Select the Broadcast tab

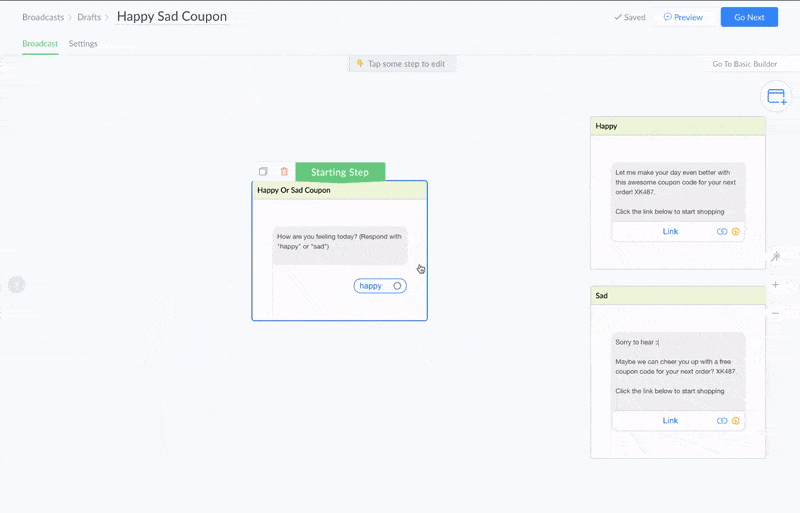40,44
